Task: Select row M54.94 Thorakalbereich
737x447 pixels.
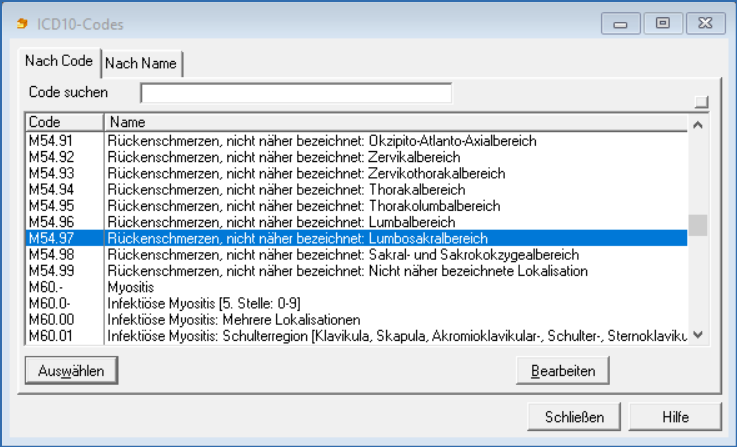Action: click(x=356, y=189)
